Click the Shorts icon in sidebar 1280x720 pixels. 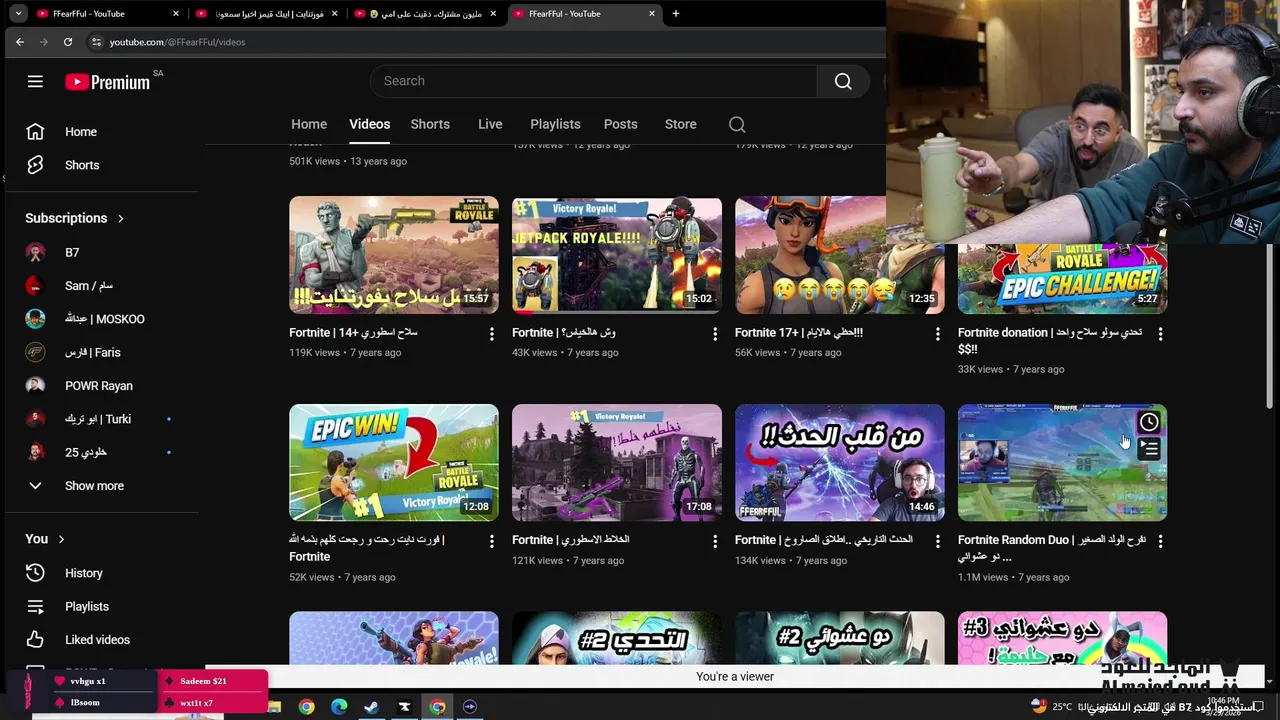pyautogui.click(x=35, y=165)
